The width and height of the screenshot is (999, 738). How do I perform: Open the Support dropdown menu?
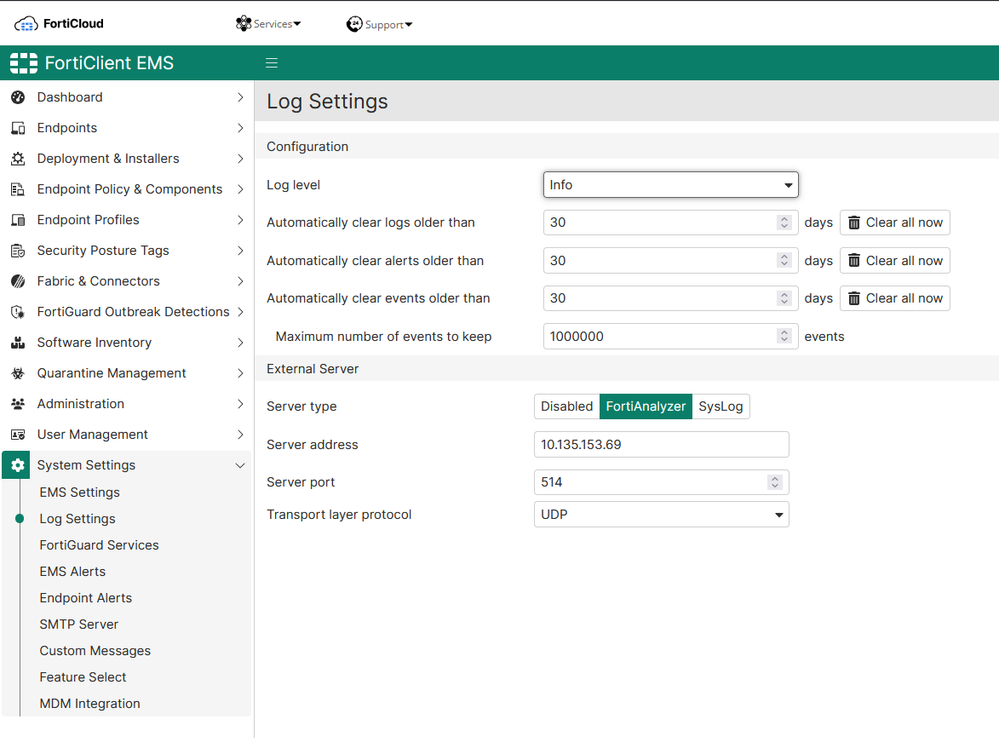click(380, 24)
